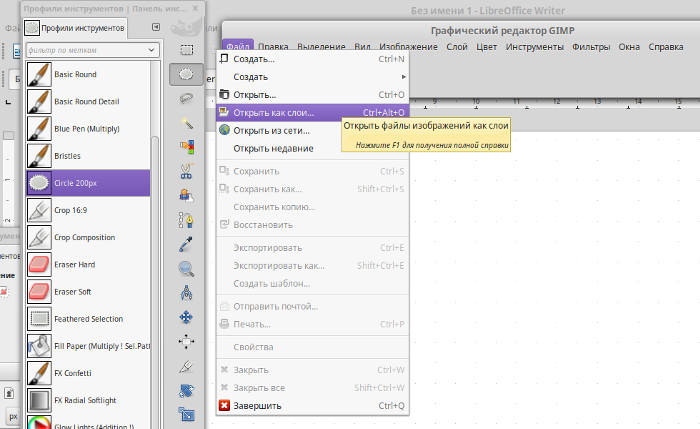Select the Rectangle Select tool
The height and width of the screenshot is (429, 700).
point(187,50)
